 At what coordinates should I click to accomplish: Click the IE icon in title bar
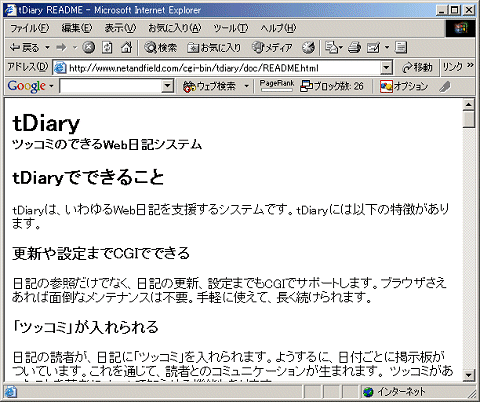[11, 10]
